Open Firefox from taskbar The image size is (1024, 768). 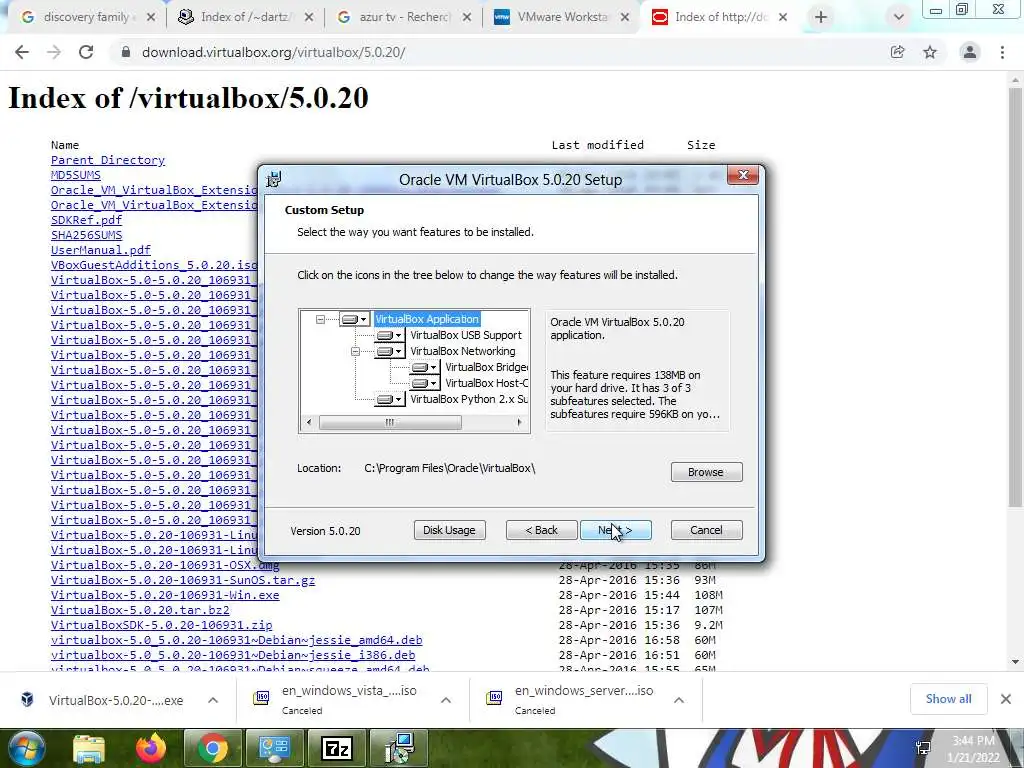(x=151, y=748)
